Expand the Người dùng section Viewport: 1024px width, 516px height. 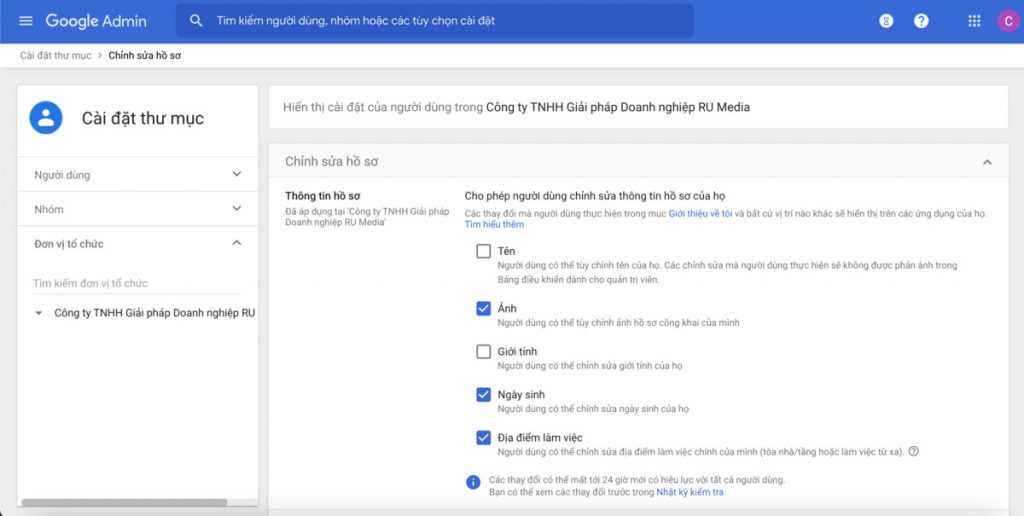(138, 174)
